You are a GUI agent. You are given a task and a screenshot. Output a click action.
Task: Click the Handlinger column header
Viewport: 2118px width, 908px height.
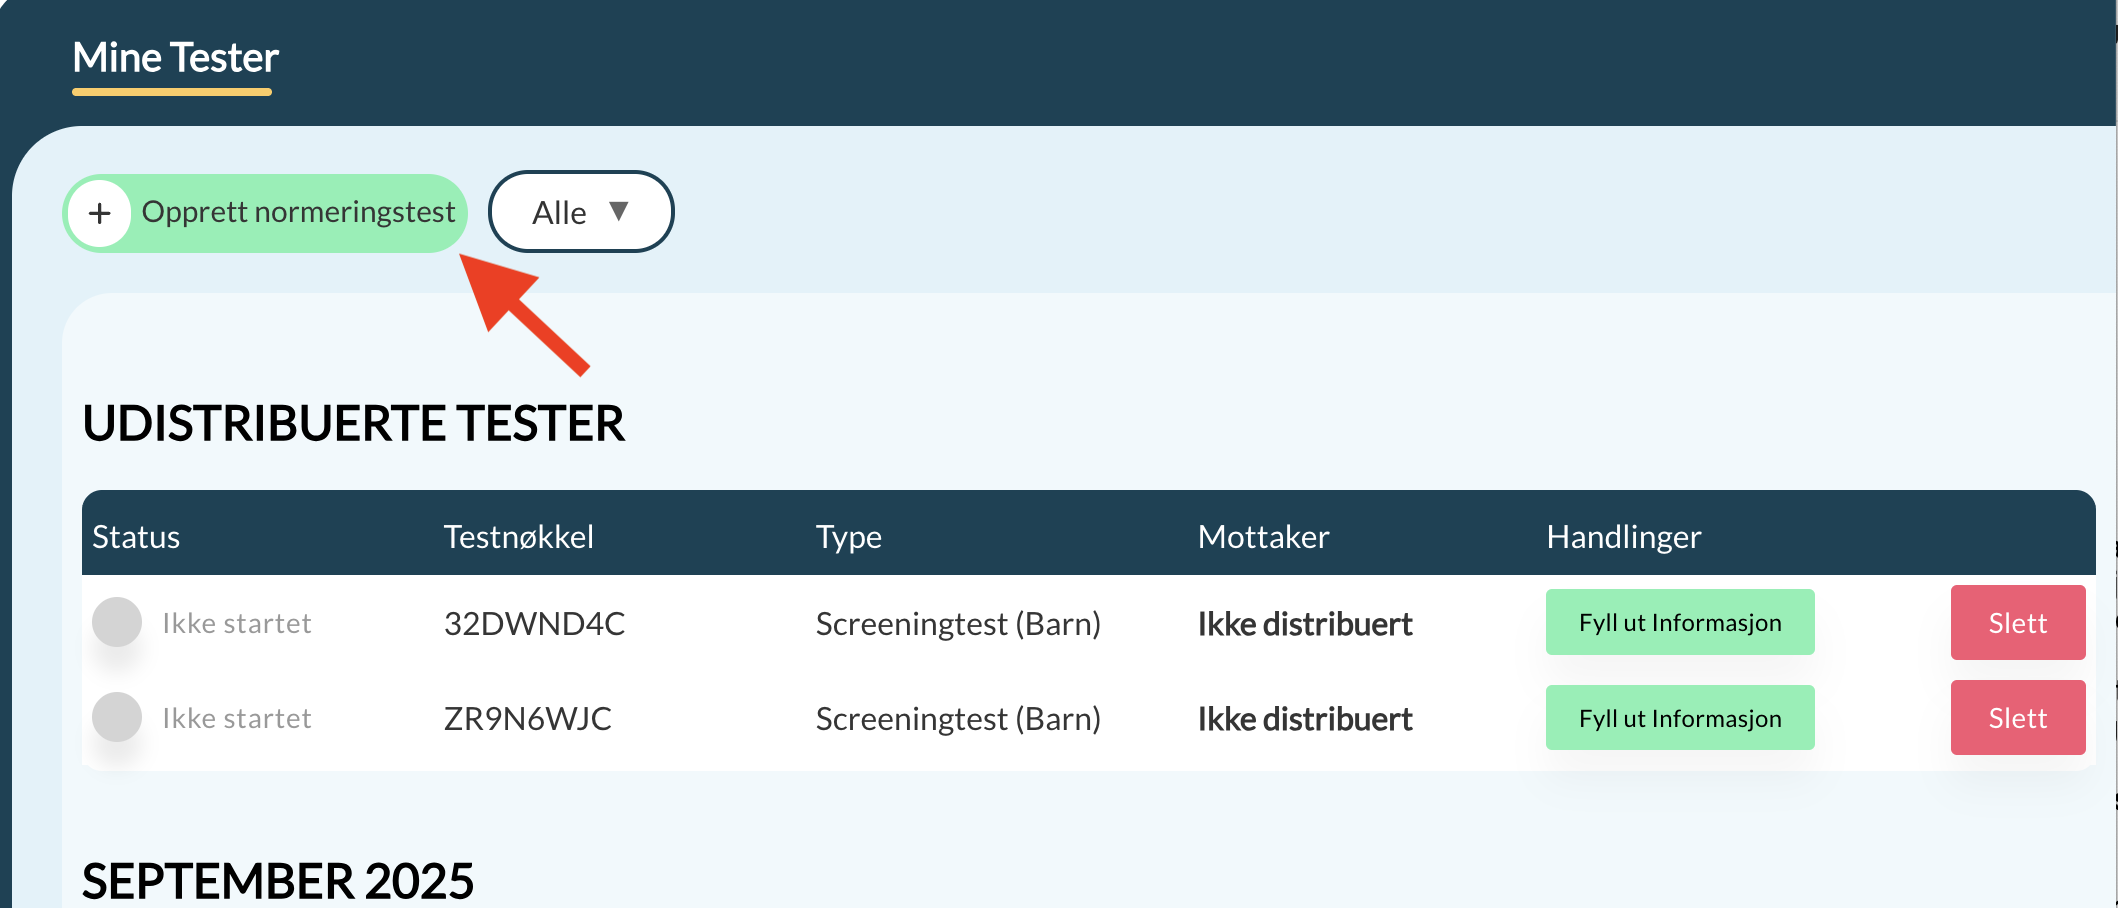pos(1623,536)
